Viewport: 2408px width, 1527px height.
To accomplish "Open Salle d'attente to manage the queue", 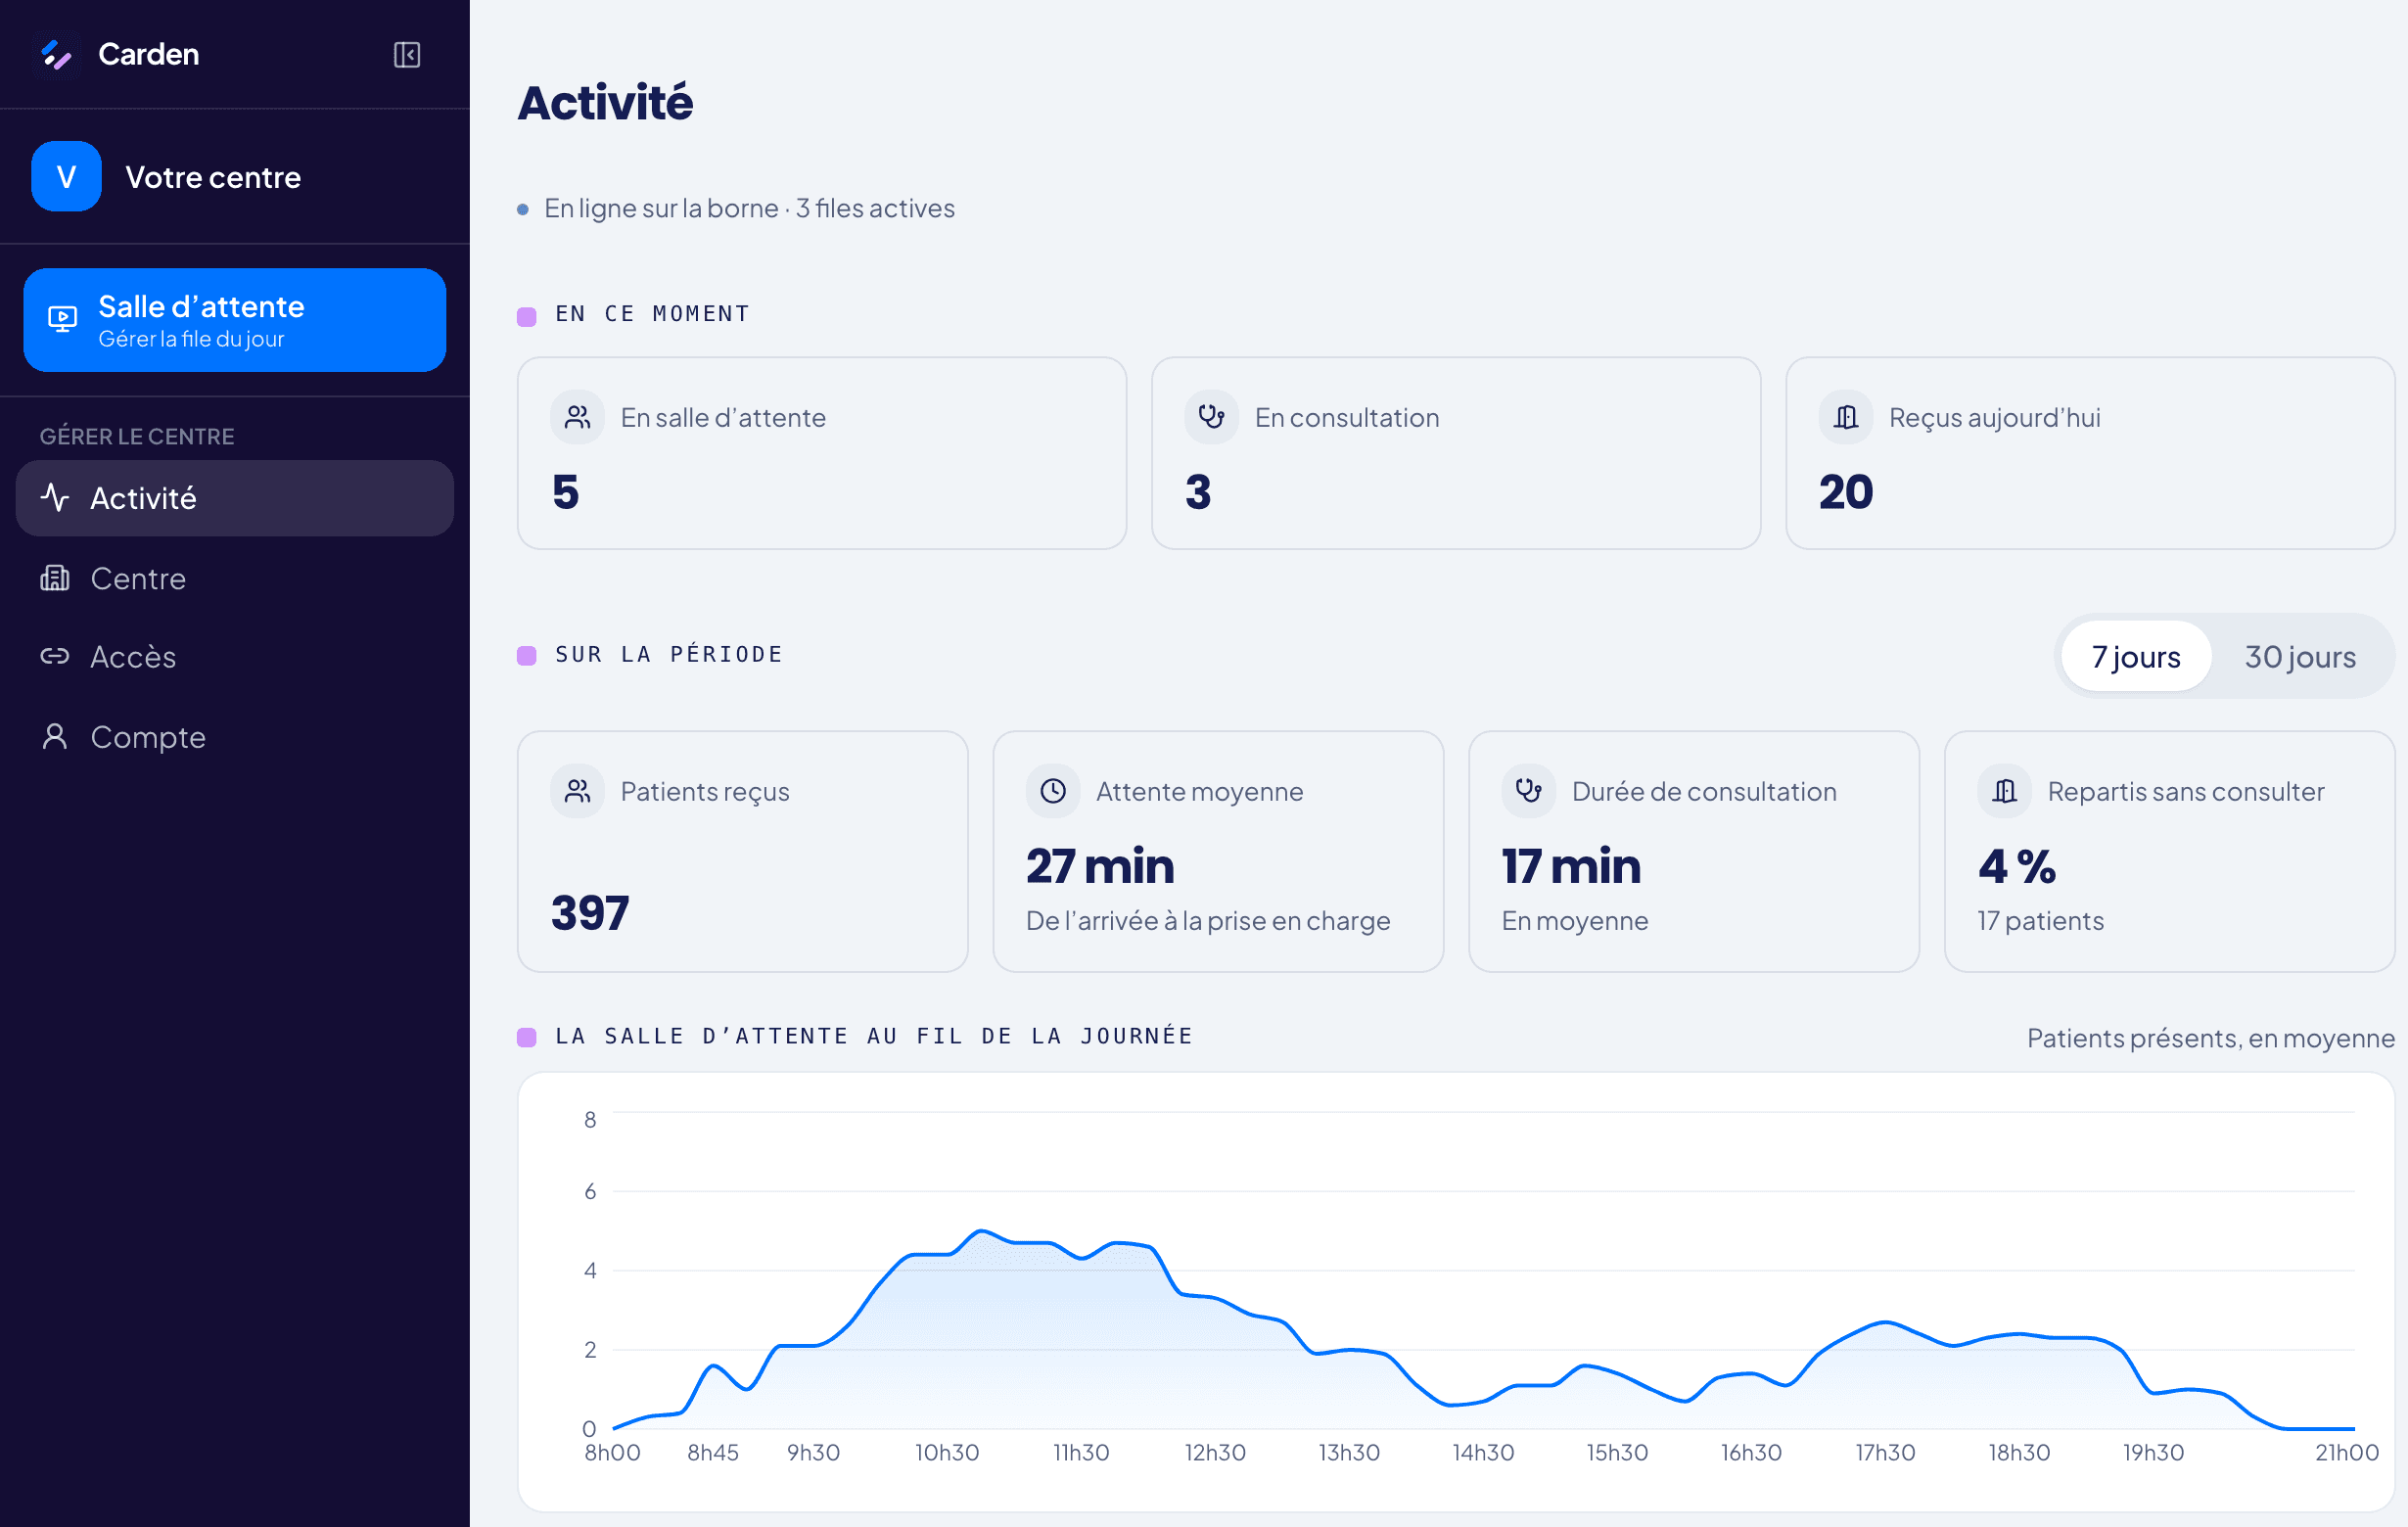I will click(235, 320).
